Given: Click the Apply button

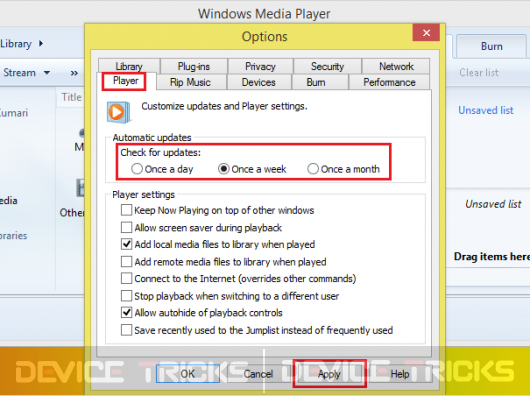Looking at the screenshot, I should (329, 374).
